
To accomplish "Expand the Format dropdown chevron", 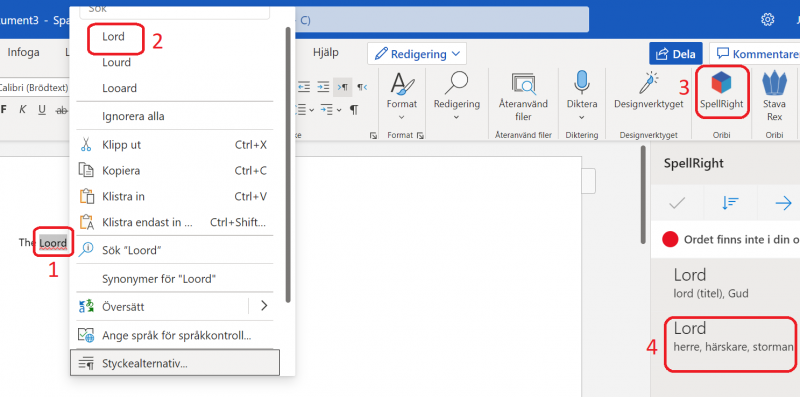I will [402, 117].
